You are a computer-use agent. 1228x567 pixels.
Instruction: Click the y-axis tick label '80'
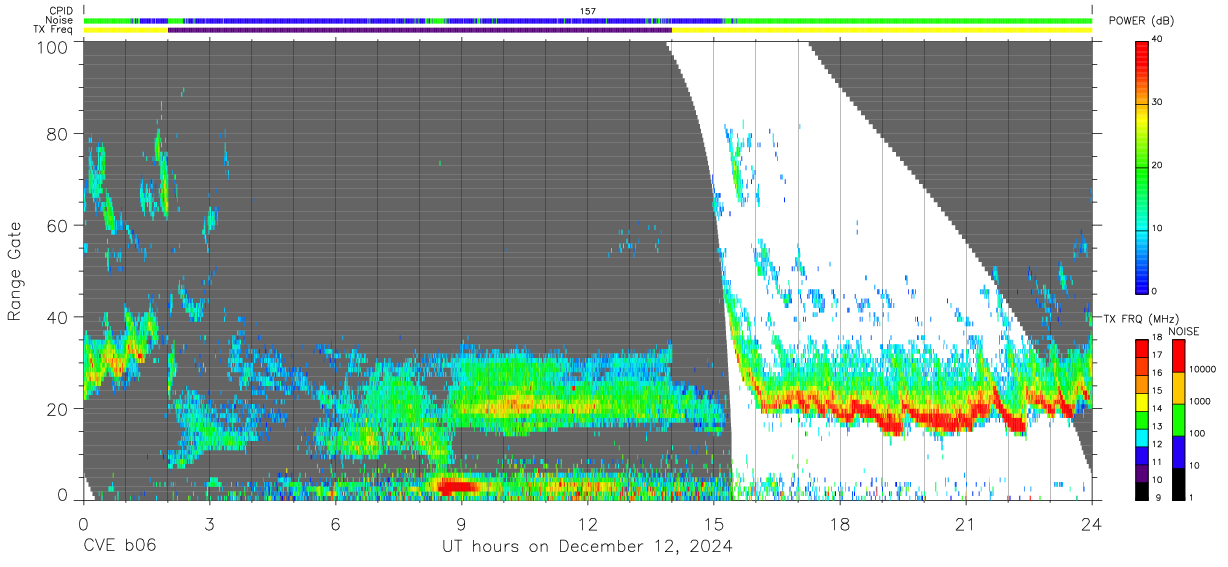[x=56, y=133]
